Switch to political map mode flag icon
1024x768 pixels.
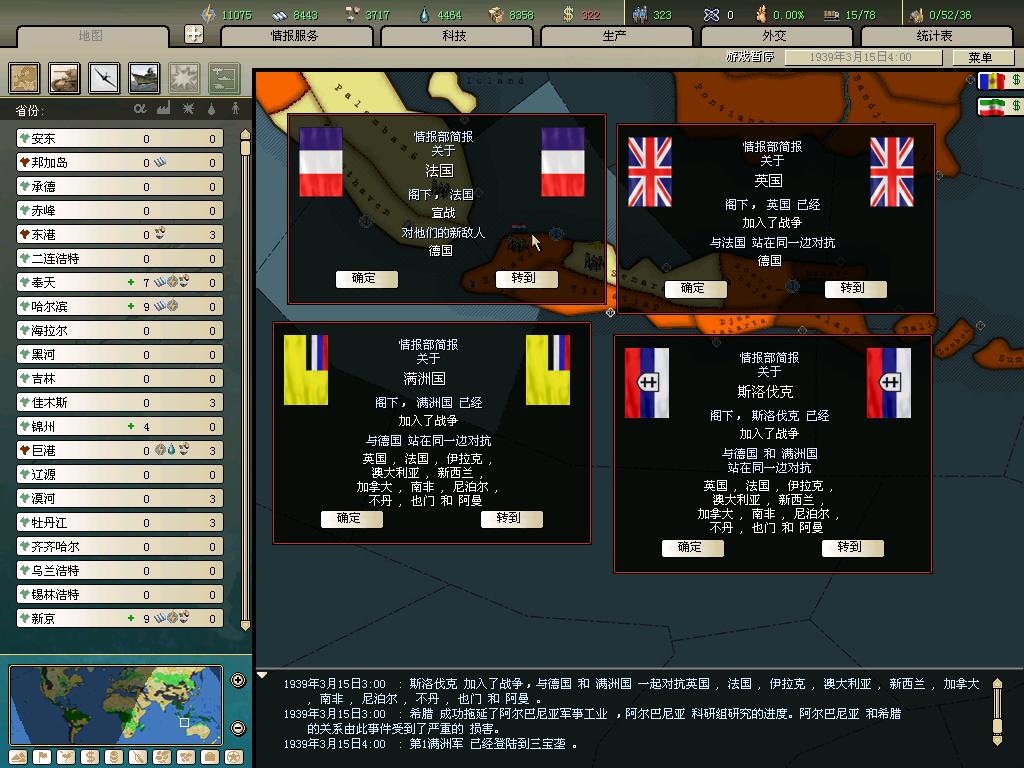(42, 757)
